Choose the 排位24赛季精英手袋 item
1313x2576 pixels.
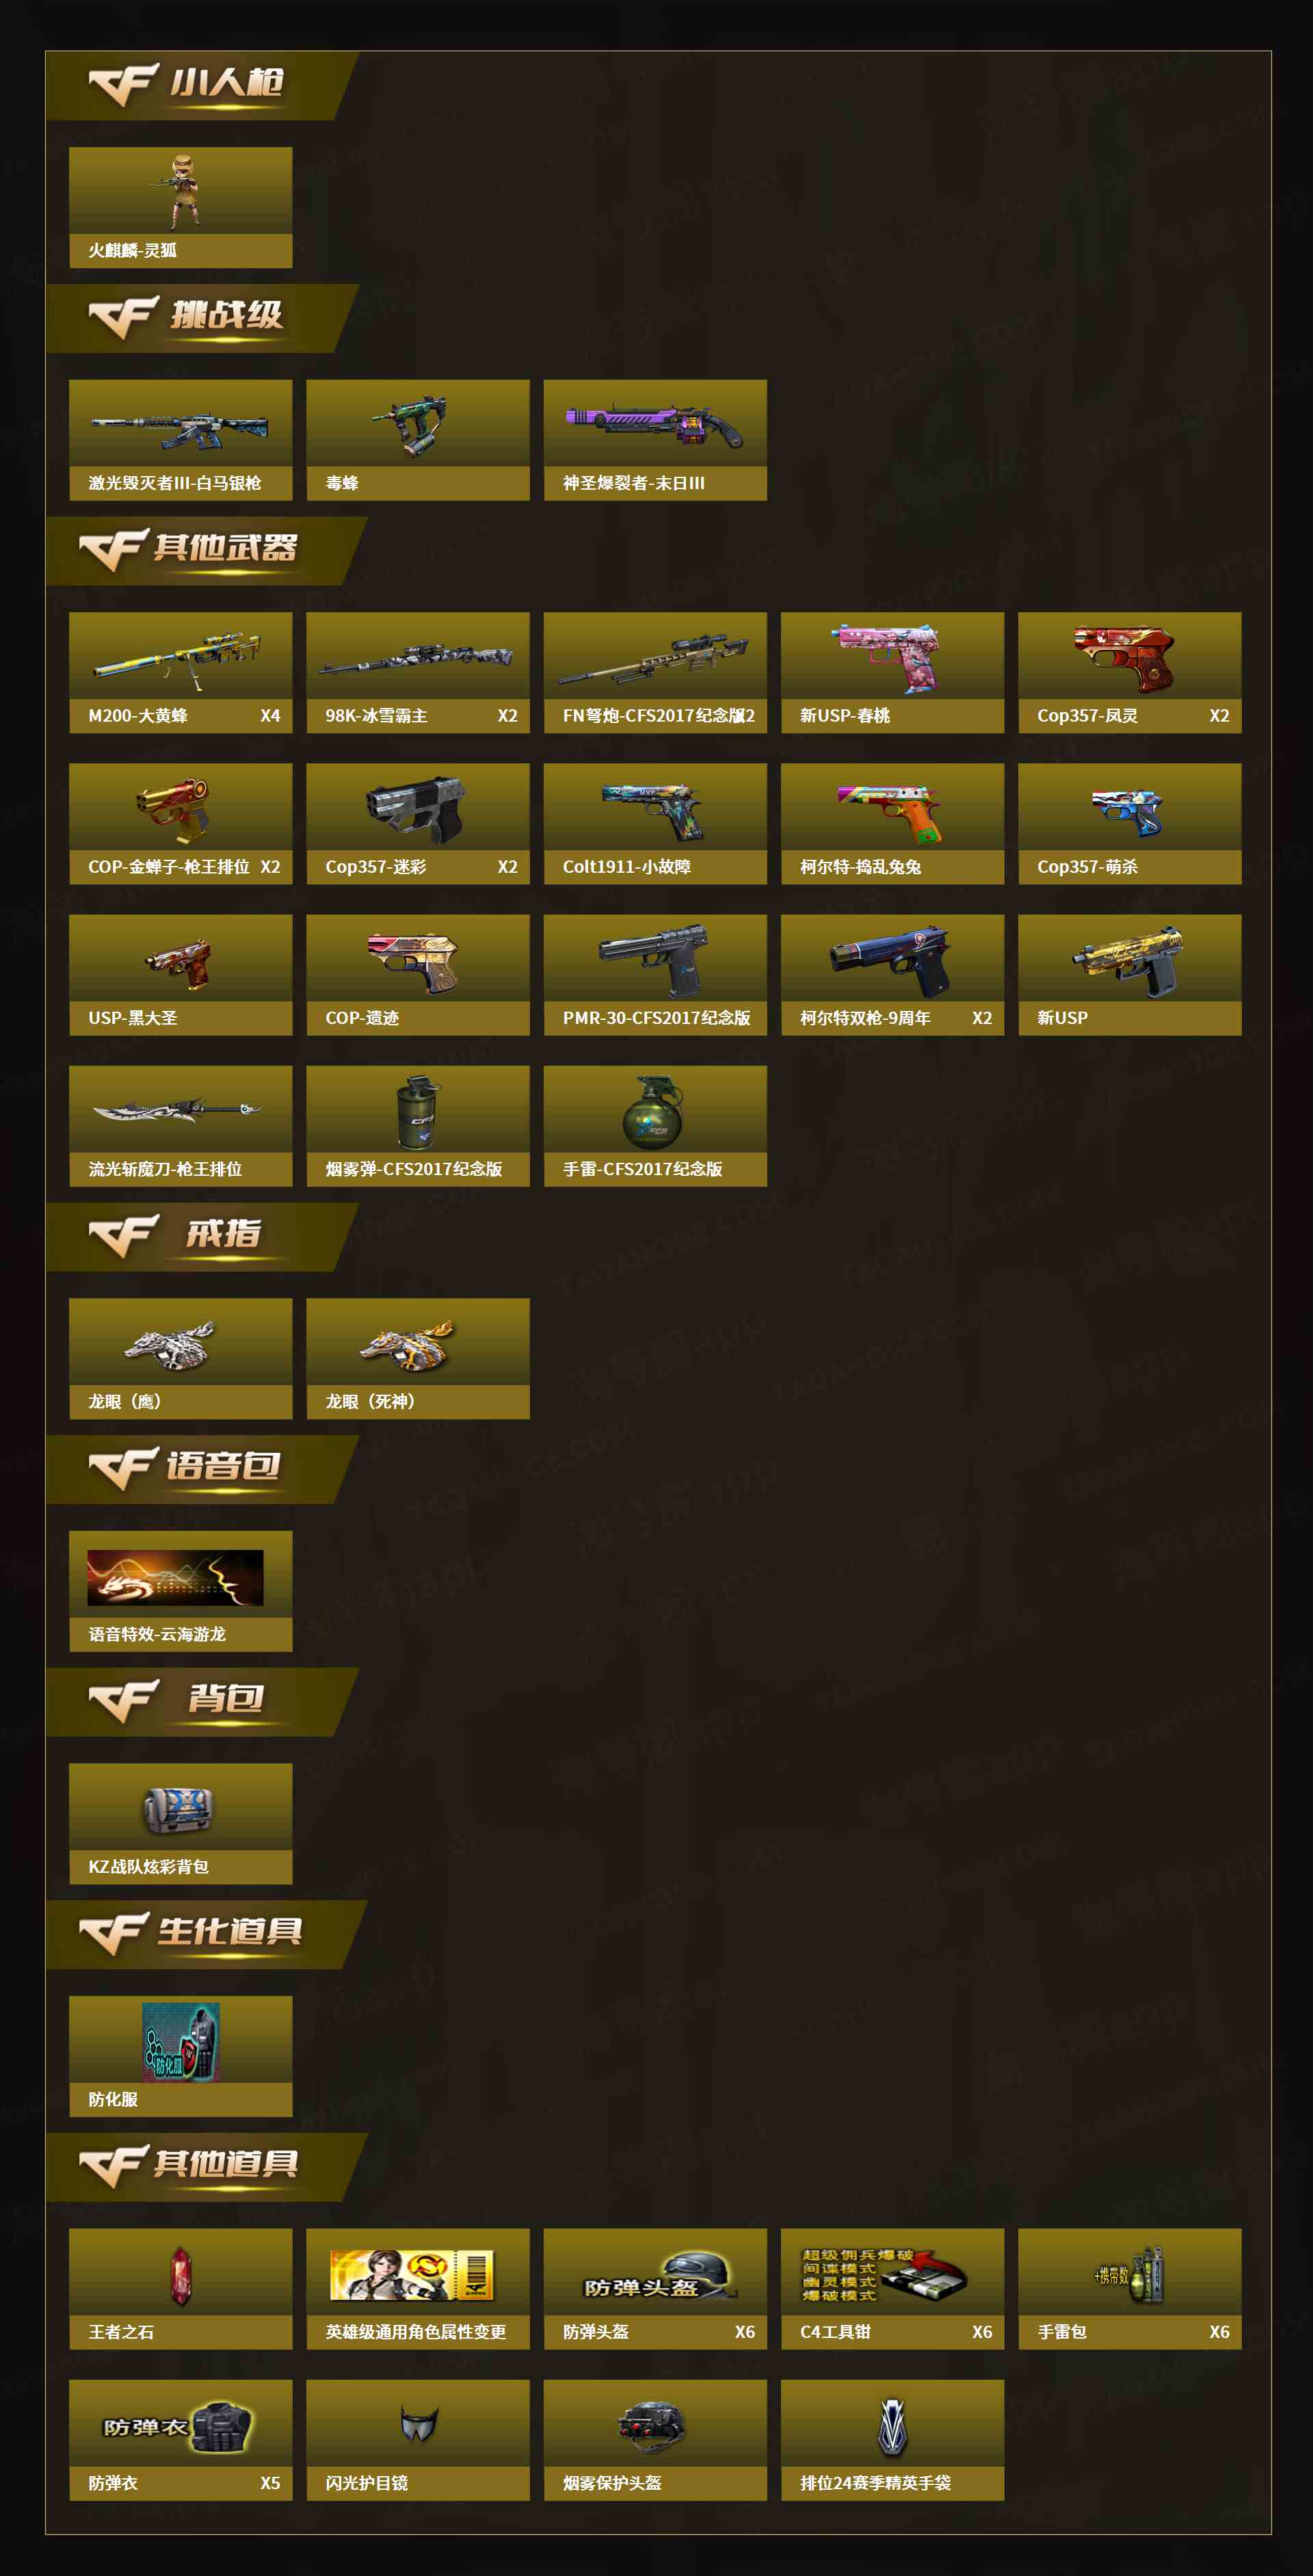[892, 2439]
